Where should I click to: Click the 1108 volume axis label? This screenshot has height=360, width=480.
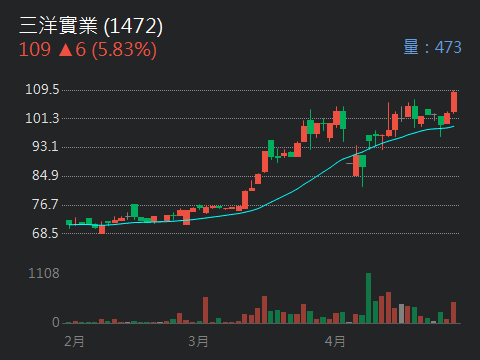(x=44, y=273)
